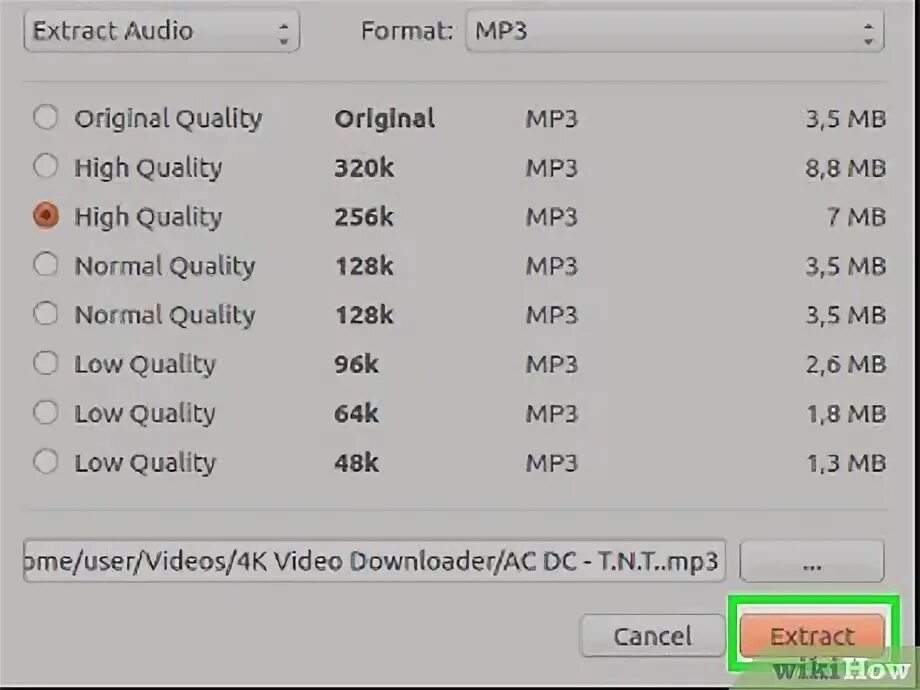This screenshot has height=690, width=920.
Task: Click the '2,6 MB' file size
Action: coord(845,365)
